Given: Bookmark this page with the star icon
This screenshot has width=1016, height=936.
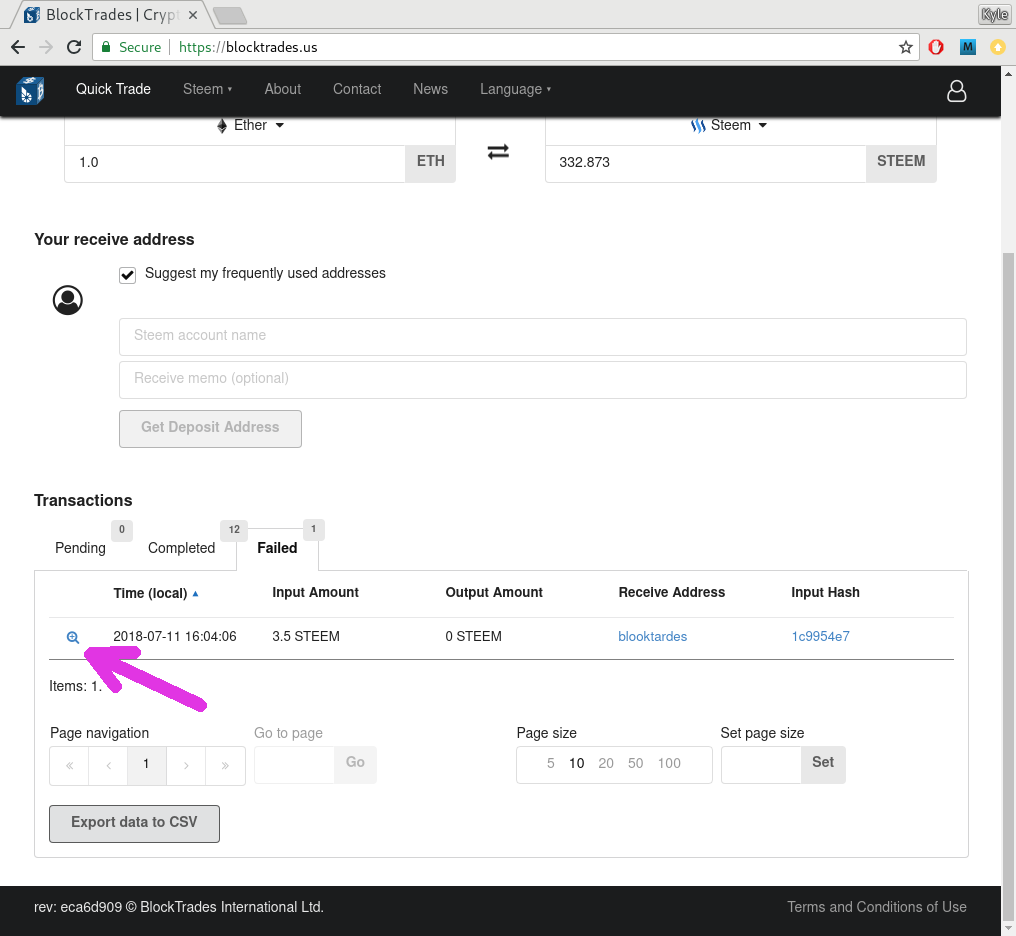Looking at the screenshot, I should tap(905, 47).
